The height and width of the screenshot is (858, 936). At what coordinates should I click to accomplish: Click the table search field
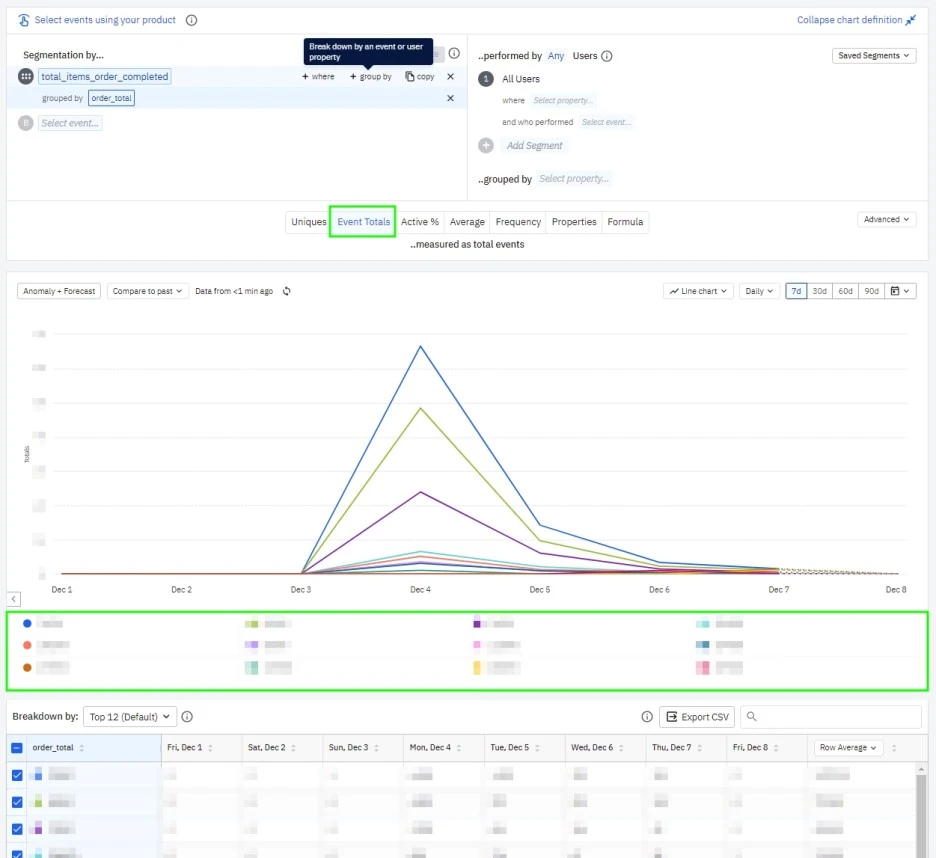[830, 716]
